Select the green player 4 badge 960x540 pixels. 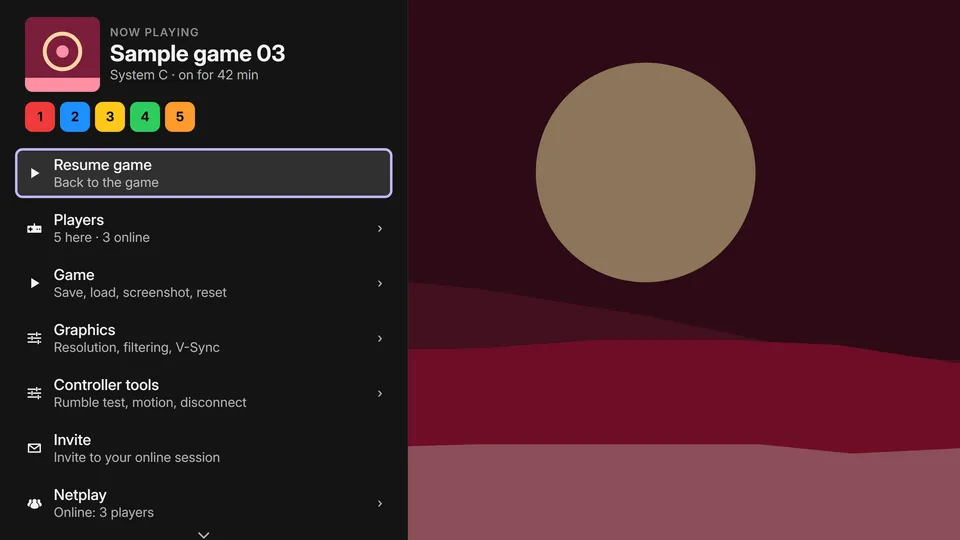(144, 116)
